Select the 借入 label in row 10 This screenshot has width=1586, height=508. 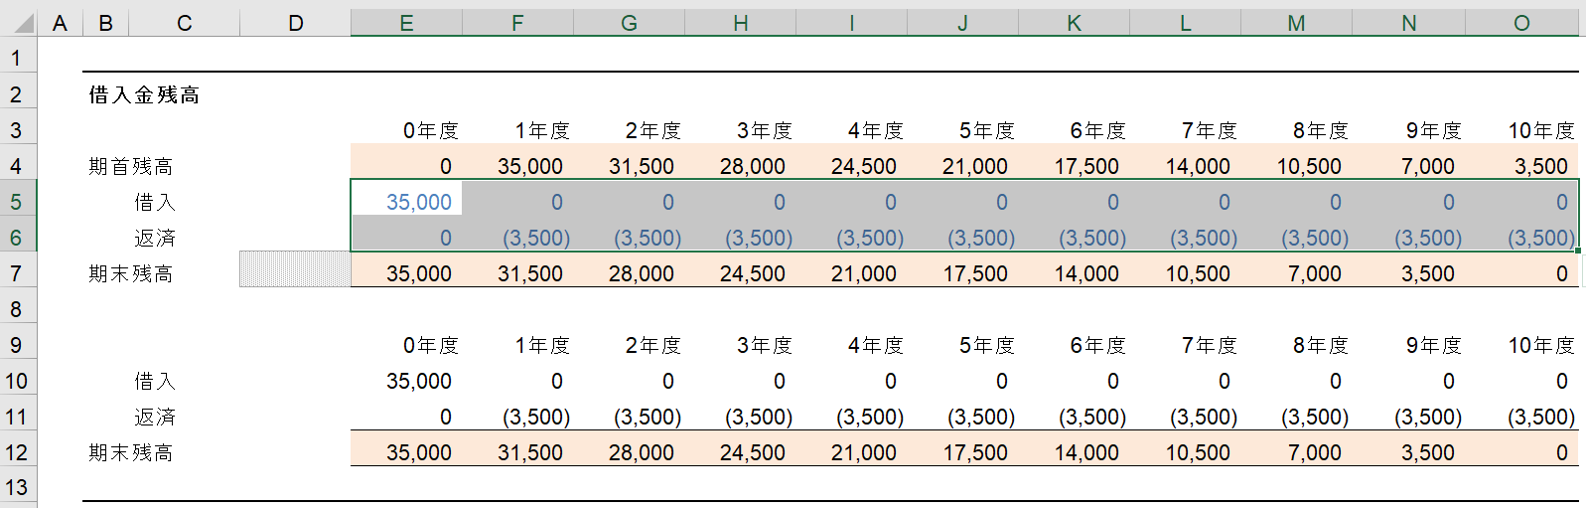tap(155, 381)
